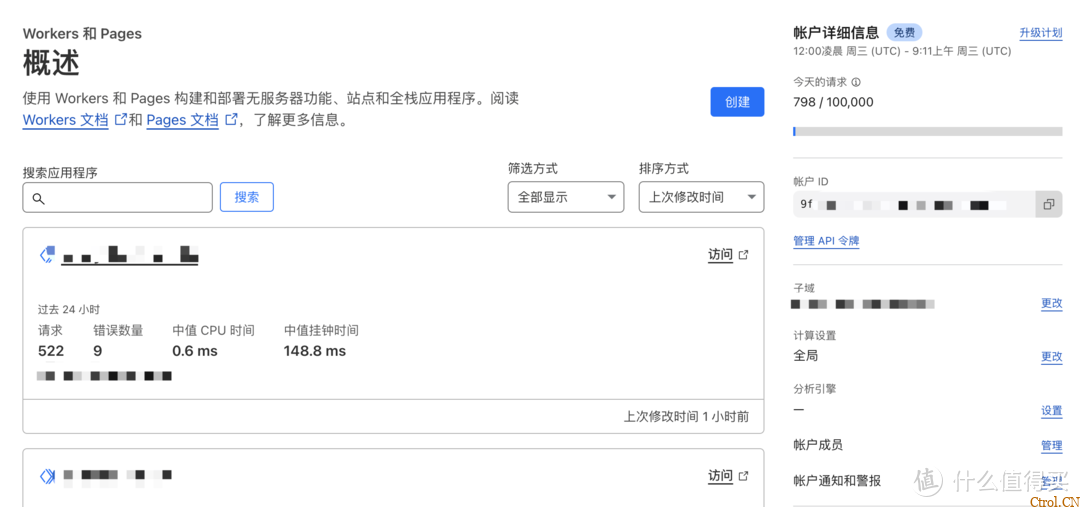Click the copy account ID icon

coord(1048,204)
